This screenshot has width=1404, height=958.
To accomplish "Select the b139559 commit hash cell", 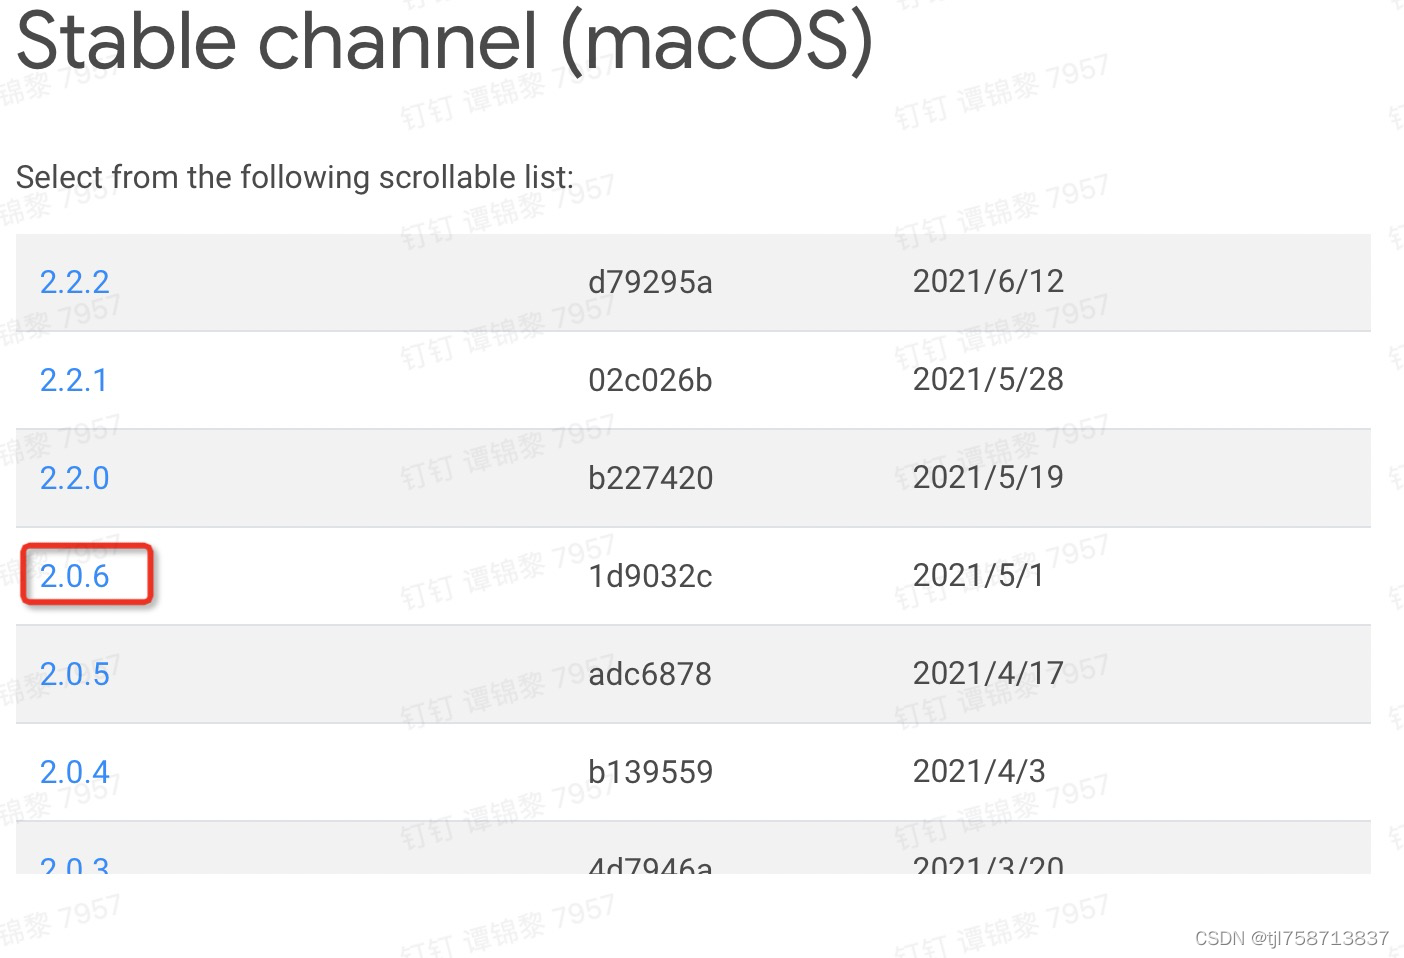I will (x=650, y=772).
